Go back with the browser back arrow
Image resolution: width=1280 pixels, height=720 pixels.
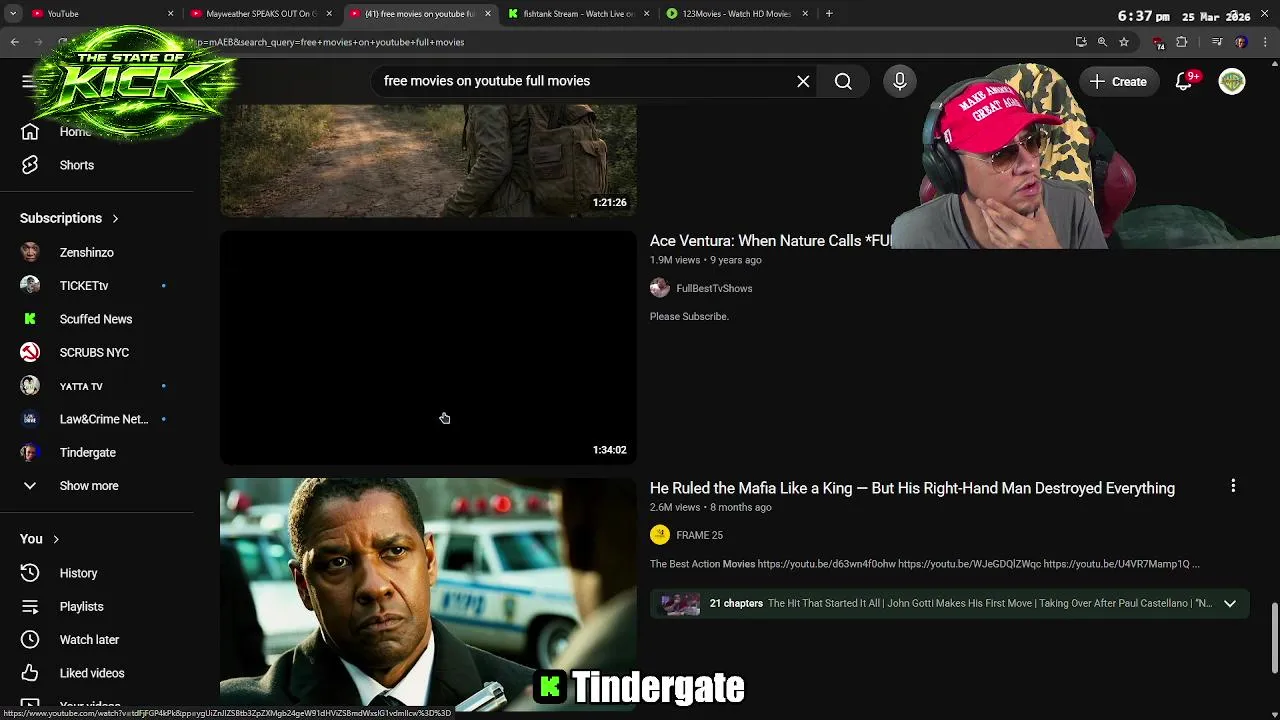15,42
